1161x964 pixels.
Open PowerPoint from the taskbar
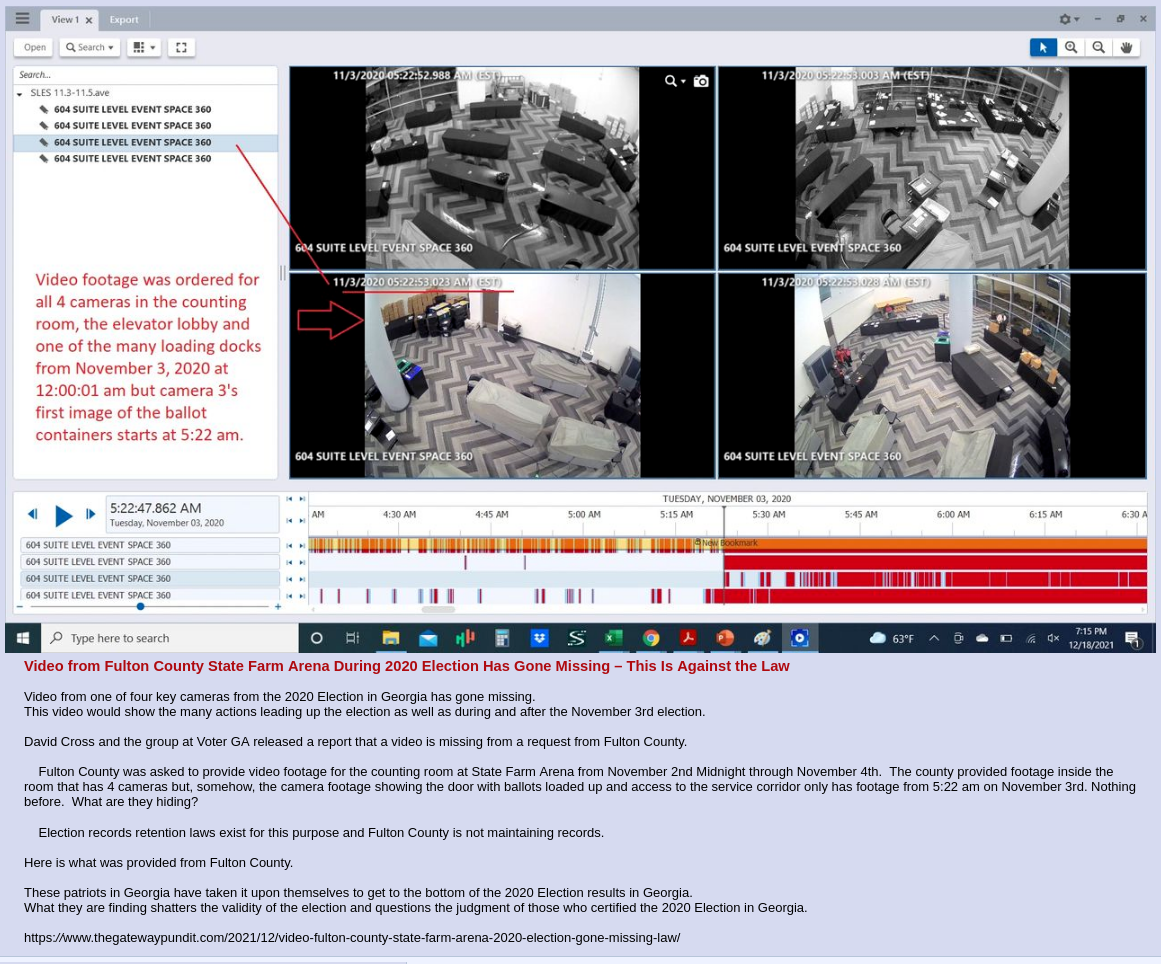click(x=725, y=638)
